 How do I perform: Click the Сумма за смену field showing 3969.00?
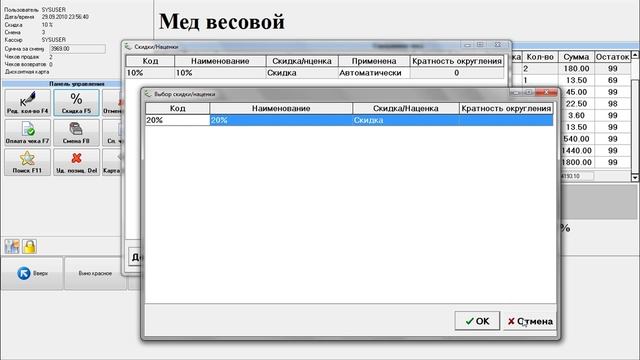click(x=77, y=49)
